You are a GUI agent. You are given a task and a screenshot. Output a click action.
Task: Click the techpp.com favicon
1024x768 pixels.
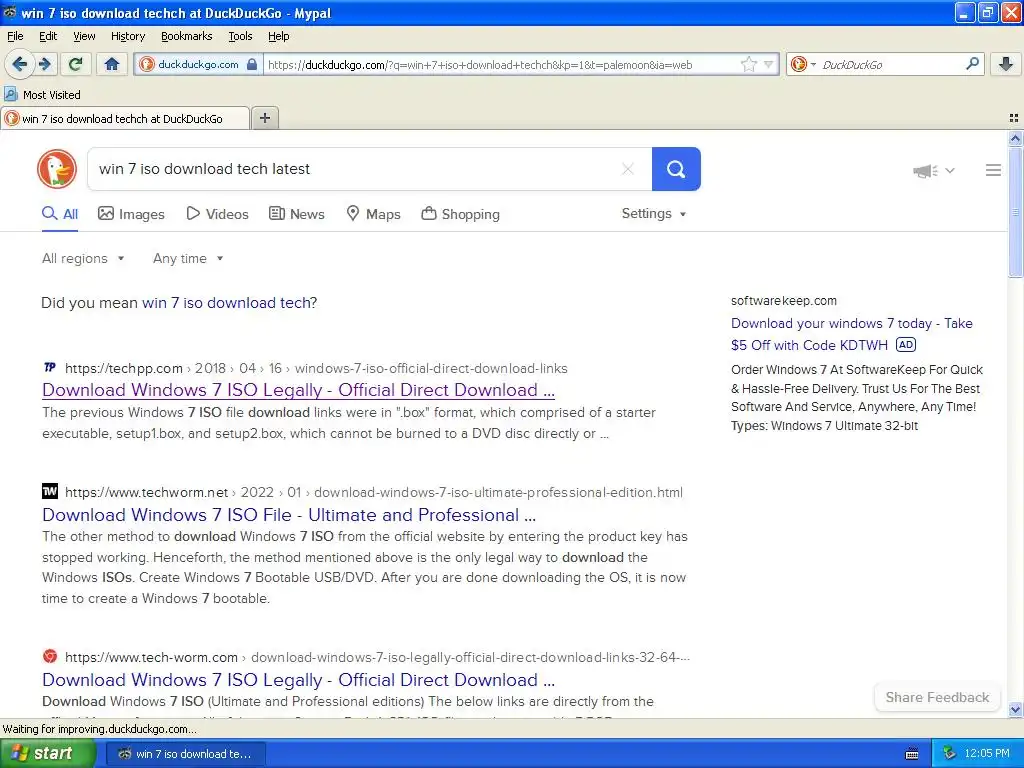click(50, 368)
